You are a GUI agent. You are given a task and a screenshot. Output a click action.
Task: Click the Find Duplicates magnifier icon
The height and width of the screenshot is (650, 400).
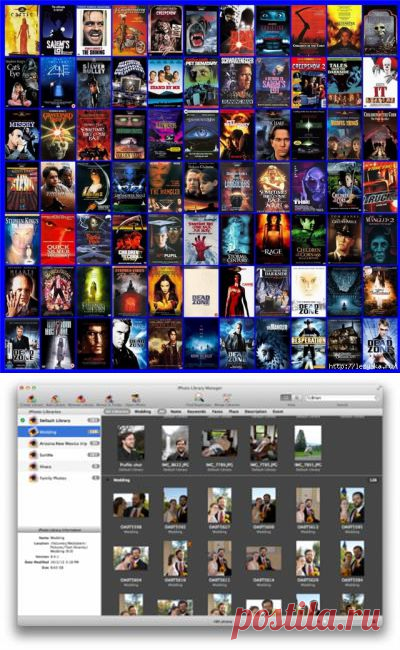(199, 398)
